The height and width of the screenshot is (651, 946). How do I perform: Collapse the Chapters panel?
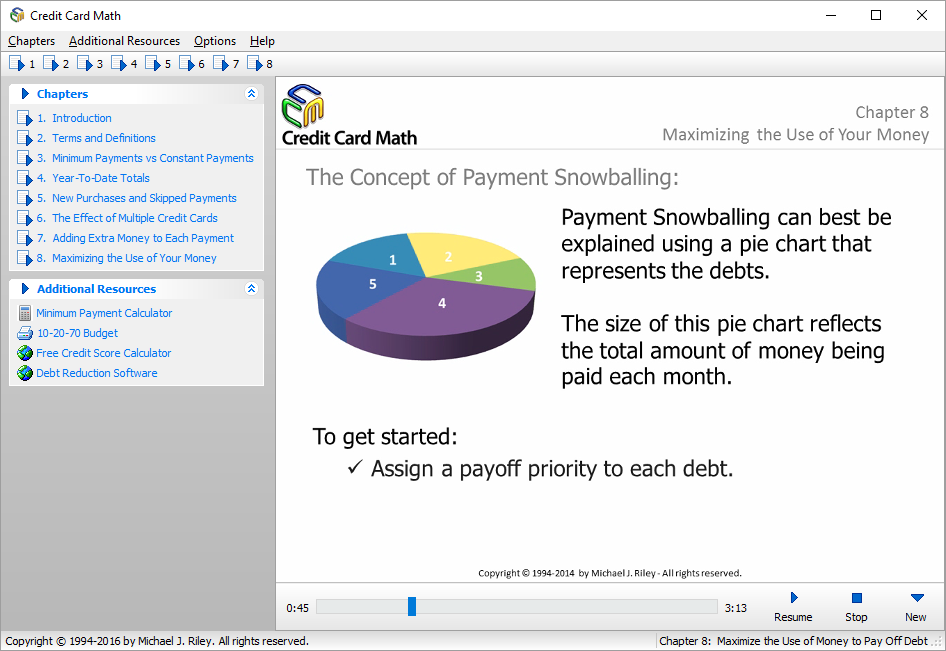(252, 94)
